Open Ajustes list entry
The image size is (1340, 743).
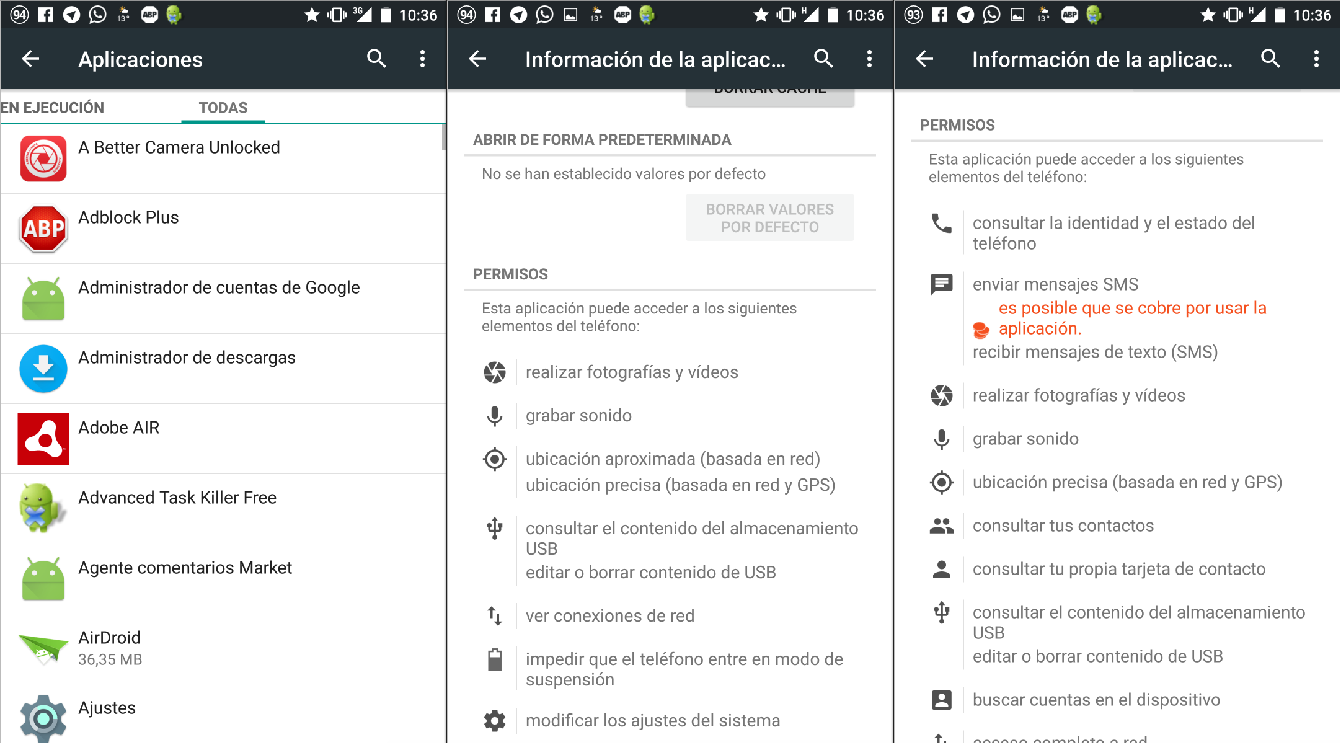tap(223, 714)
